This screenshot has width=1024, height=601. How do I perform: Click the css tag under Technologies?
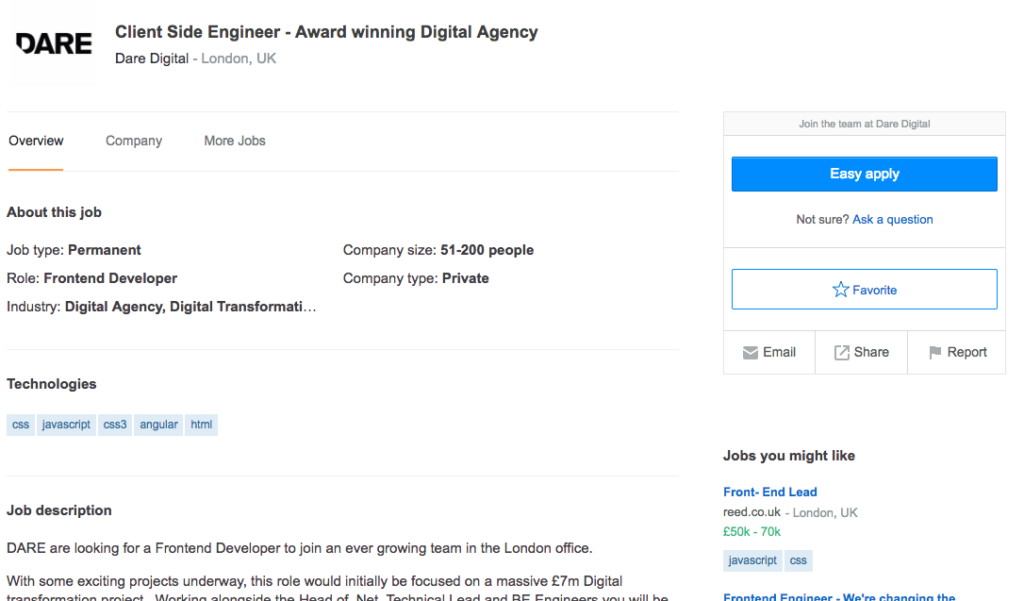[20, 425]
